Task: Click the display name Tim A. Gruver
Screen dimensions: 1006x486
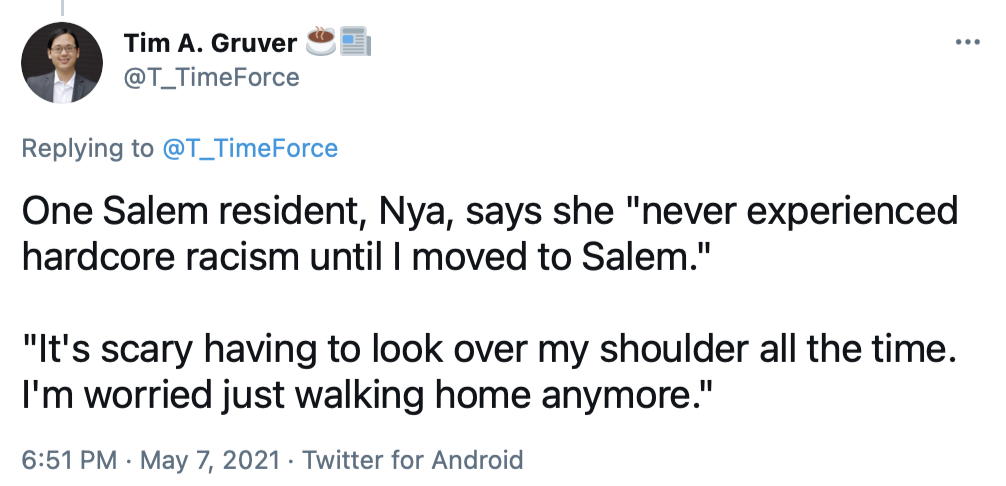Action: click(x=210, y=44)
